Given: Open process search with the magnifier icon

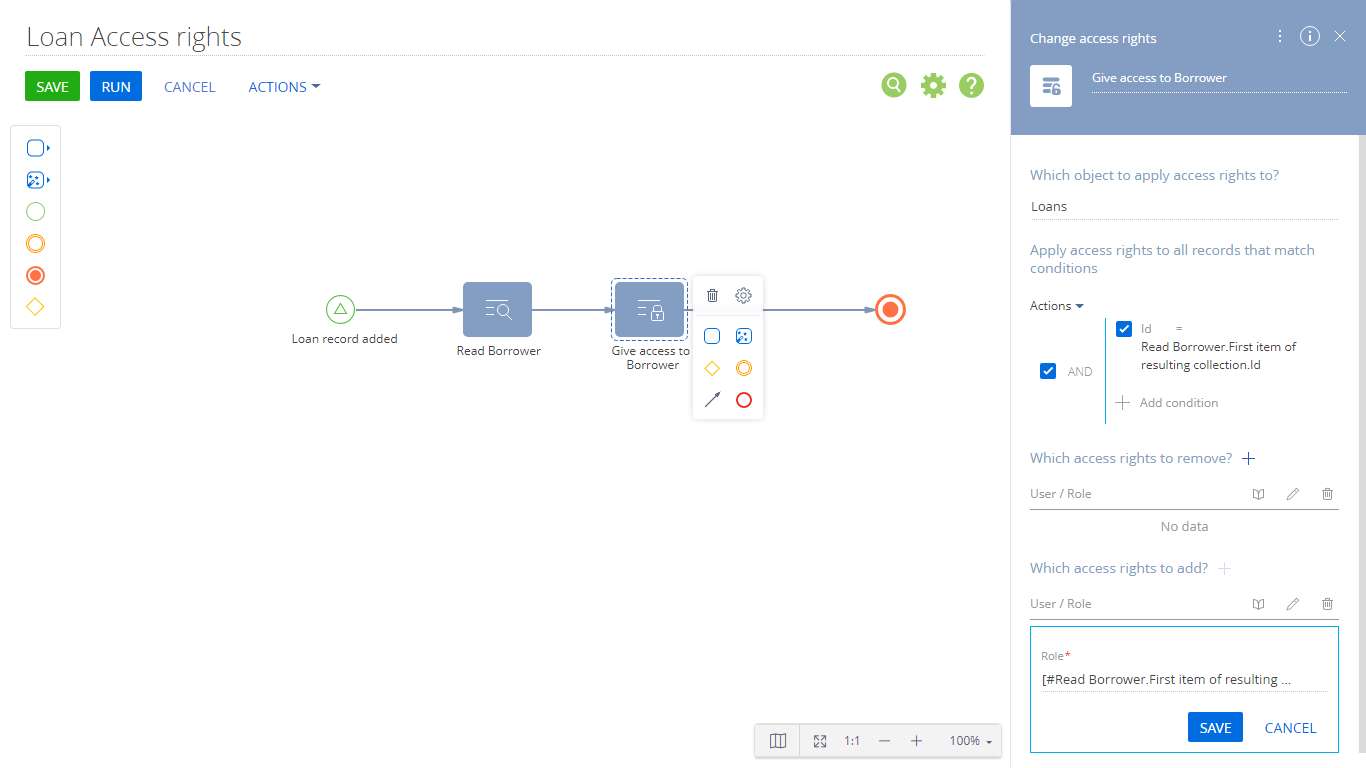Looking at the screenshot, I should tap(893, 86).
